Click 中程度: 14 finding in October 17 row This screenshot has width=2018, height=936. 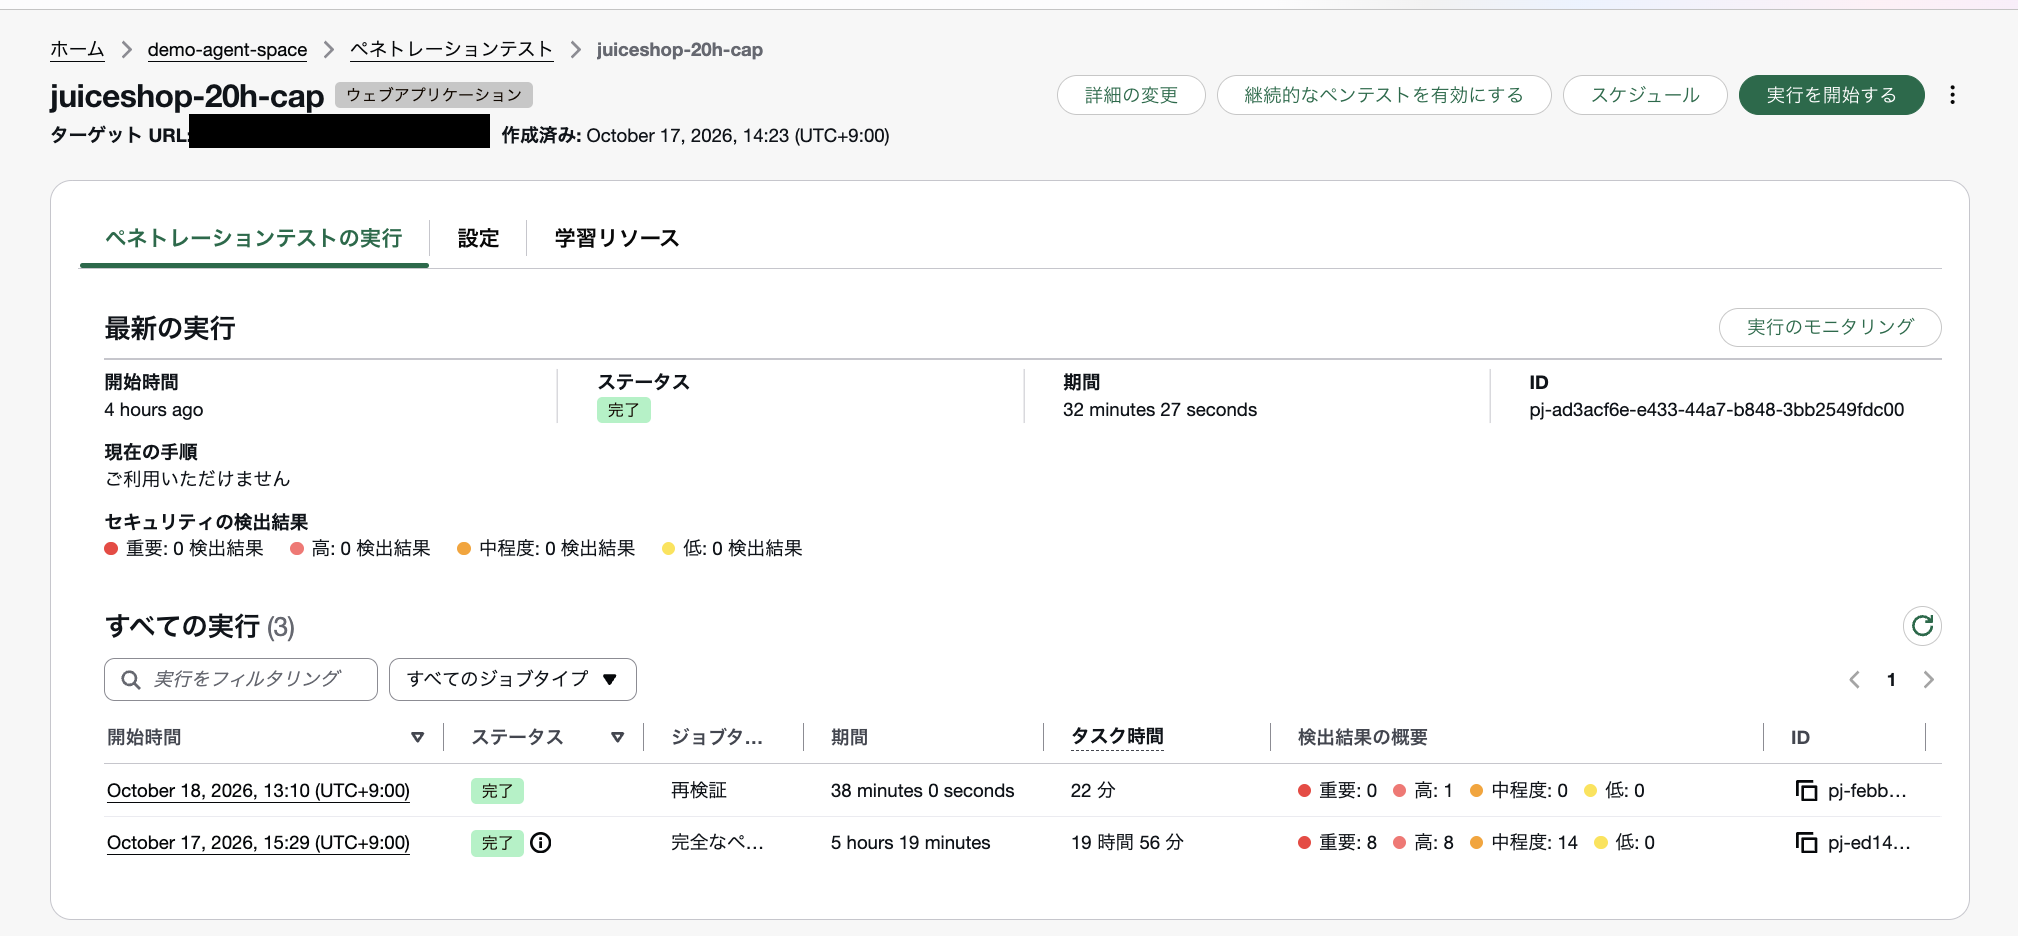tap(1524, 843)
